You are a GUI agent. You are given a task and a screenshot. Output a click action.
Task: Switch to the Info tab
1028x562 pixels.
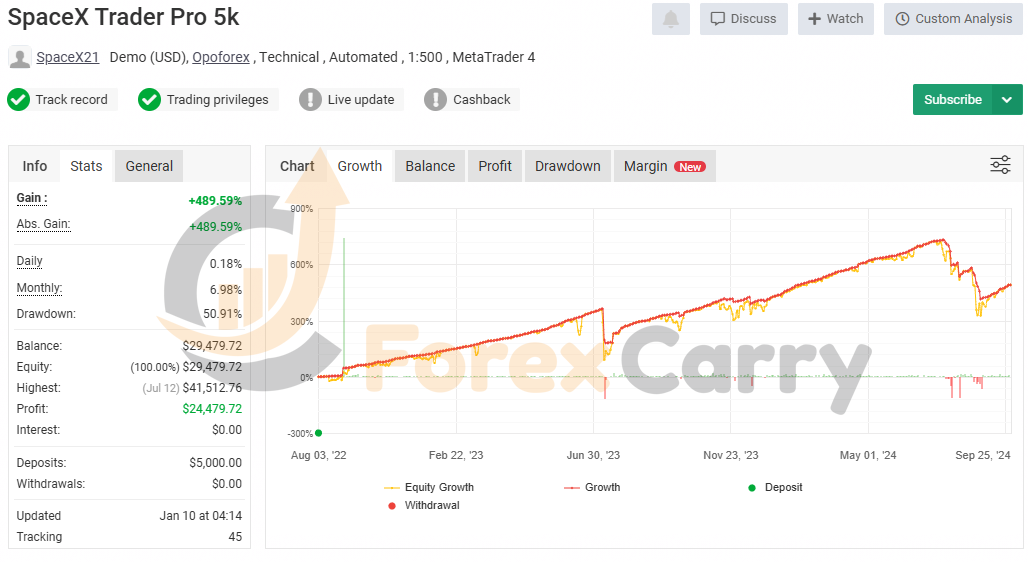point(35,167)
